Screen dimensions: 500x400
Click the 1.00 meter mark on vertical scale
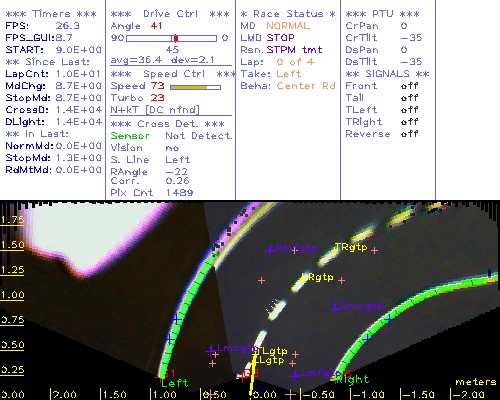click(12, 295)
